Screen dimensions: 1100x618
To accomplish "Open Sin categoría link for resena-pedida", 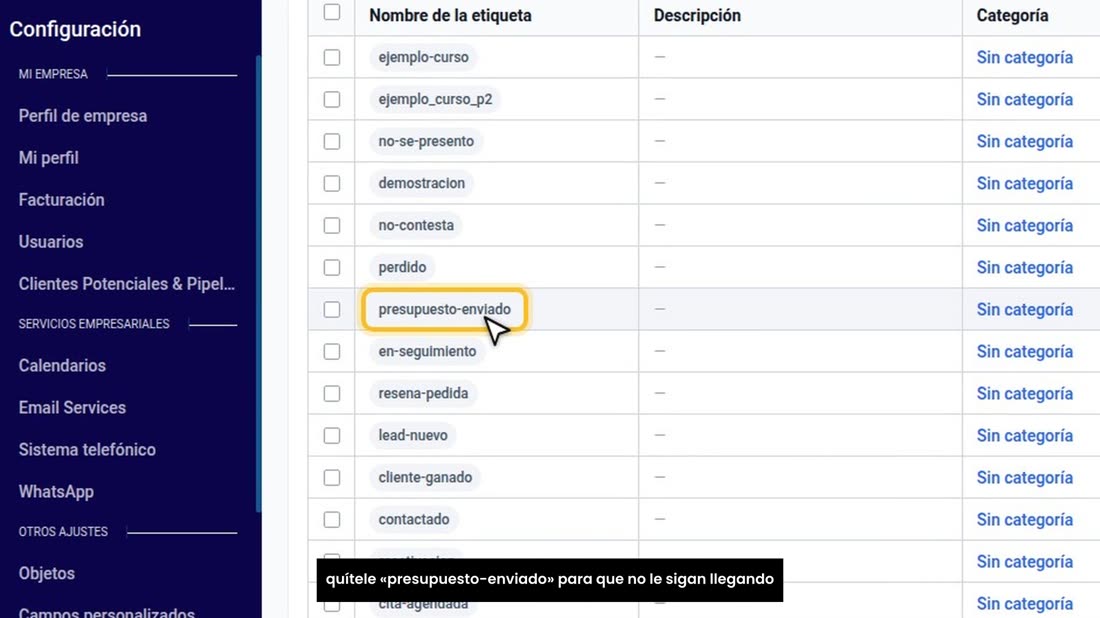I will click(x=1025, y=394).
